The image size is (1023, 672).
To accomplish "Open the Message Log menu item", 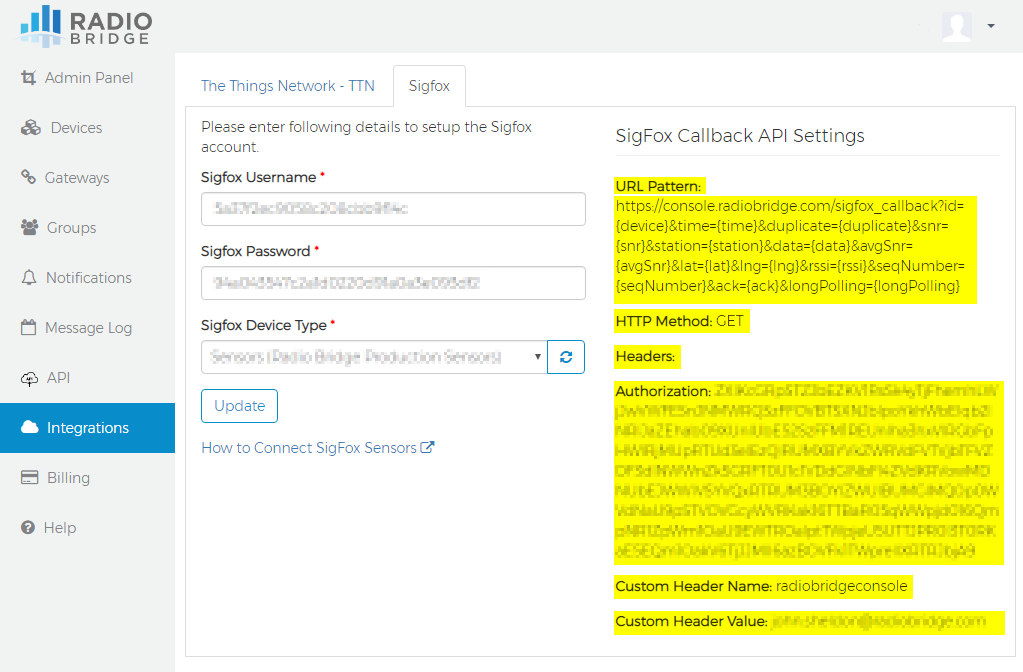I will pos(87,328).
